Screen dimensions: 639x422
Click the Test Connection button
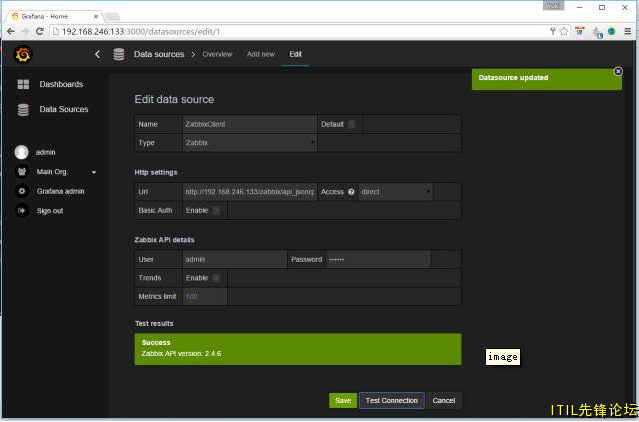[392, 401]
